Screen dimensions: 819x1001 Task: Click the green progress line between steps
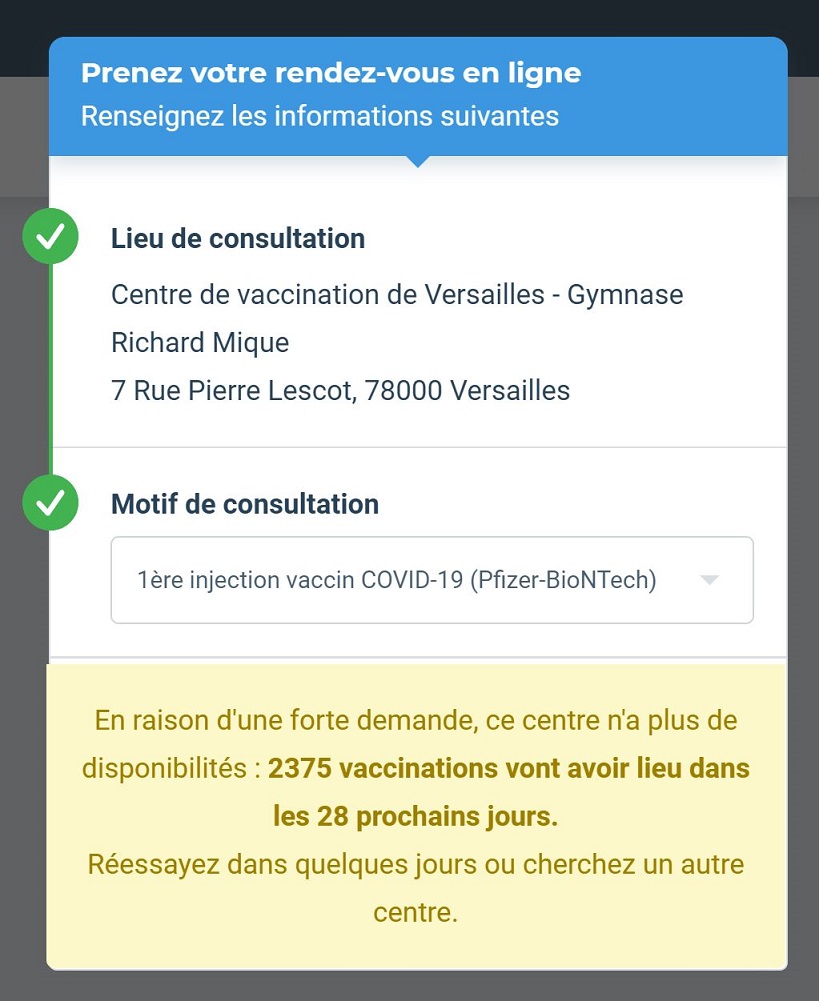click(x=50, y=369)
